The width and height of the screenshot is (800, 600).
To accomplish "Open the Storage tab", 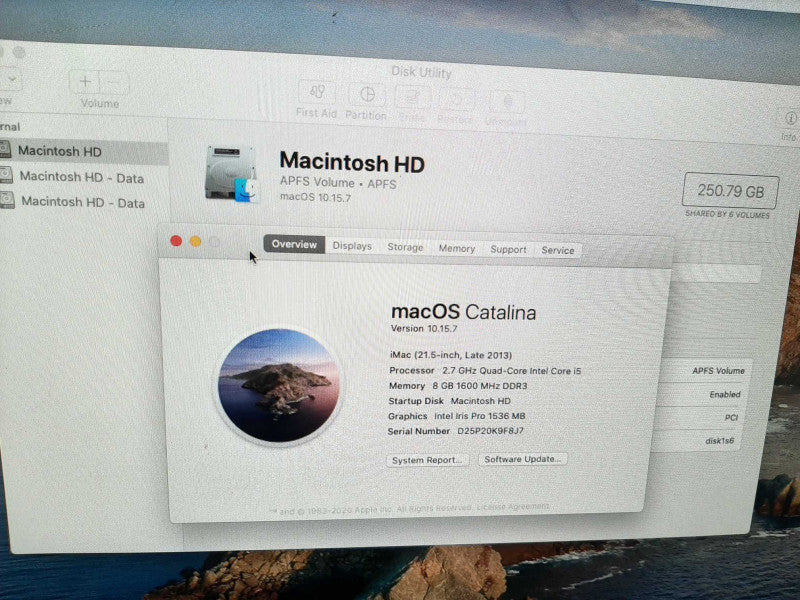I will click(405, 247).
